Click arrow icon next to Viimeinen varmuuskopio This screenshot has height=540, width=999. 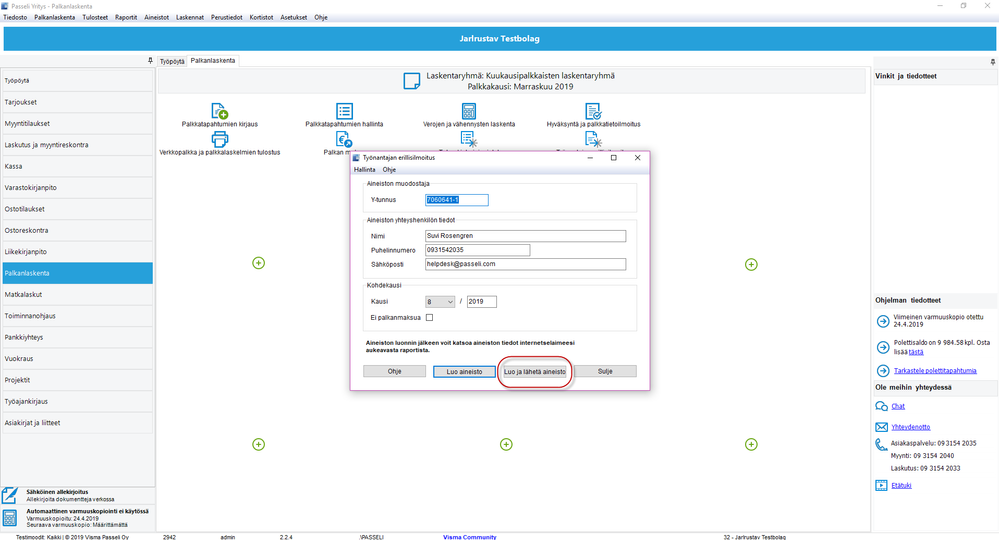(882, 322)
